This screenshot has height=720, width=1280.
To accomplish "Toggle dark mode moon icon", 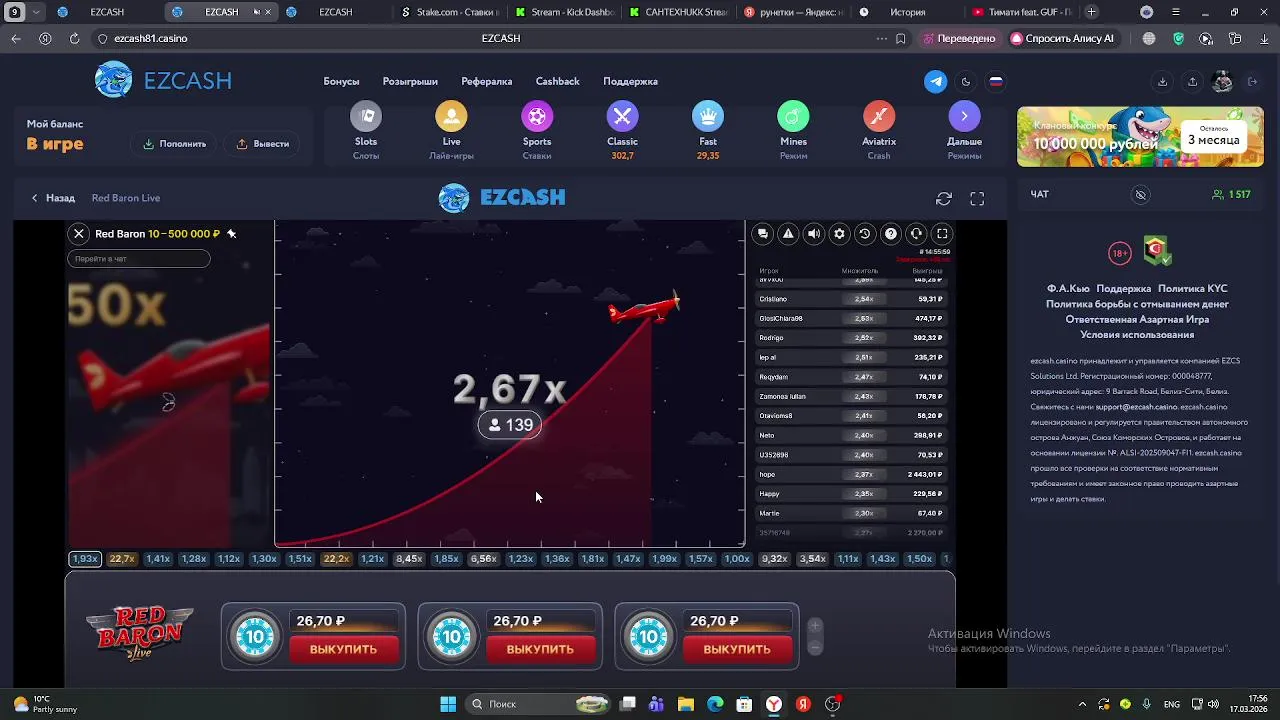I will point(966,82).
